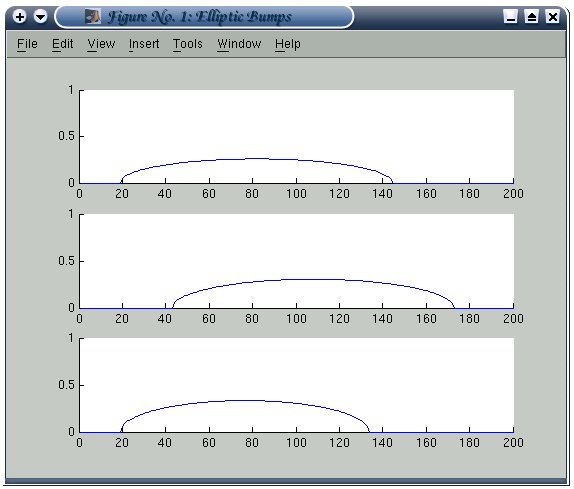
Task: Click the 100 tick label on top axes
Action: (x=296, y=194)
